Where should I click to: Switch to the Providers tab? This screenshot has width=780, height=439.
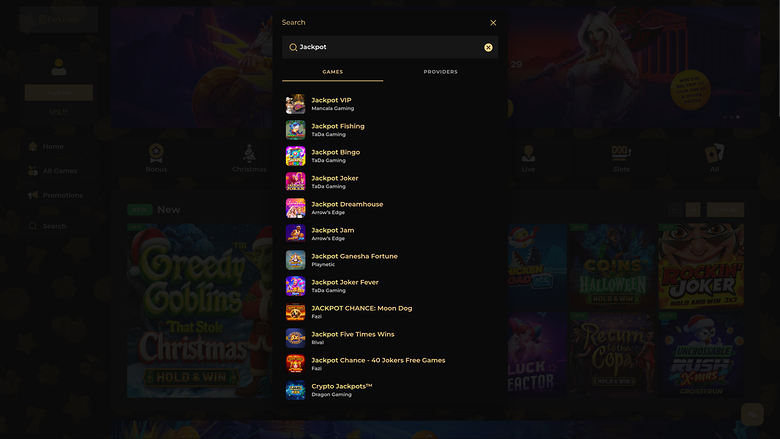(x=440, y=72)
